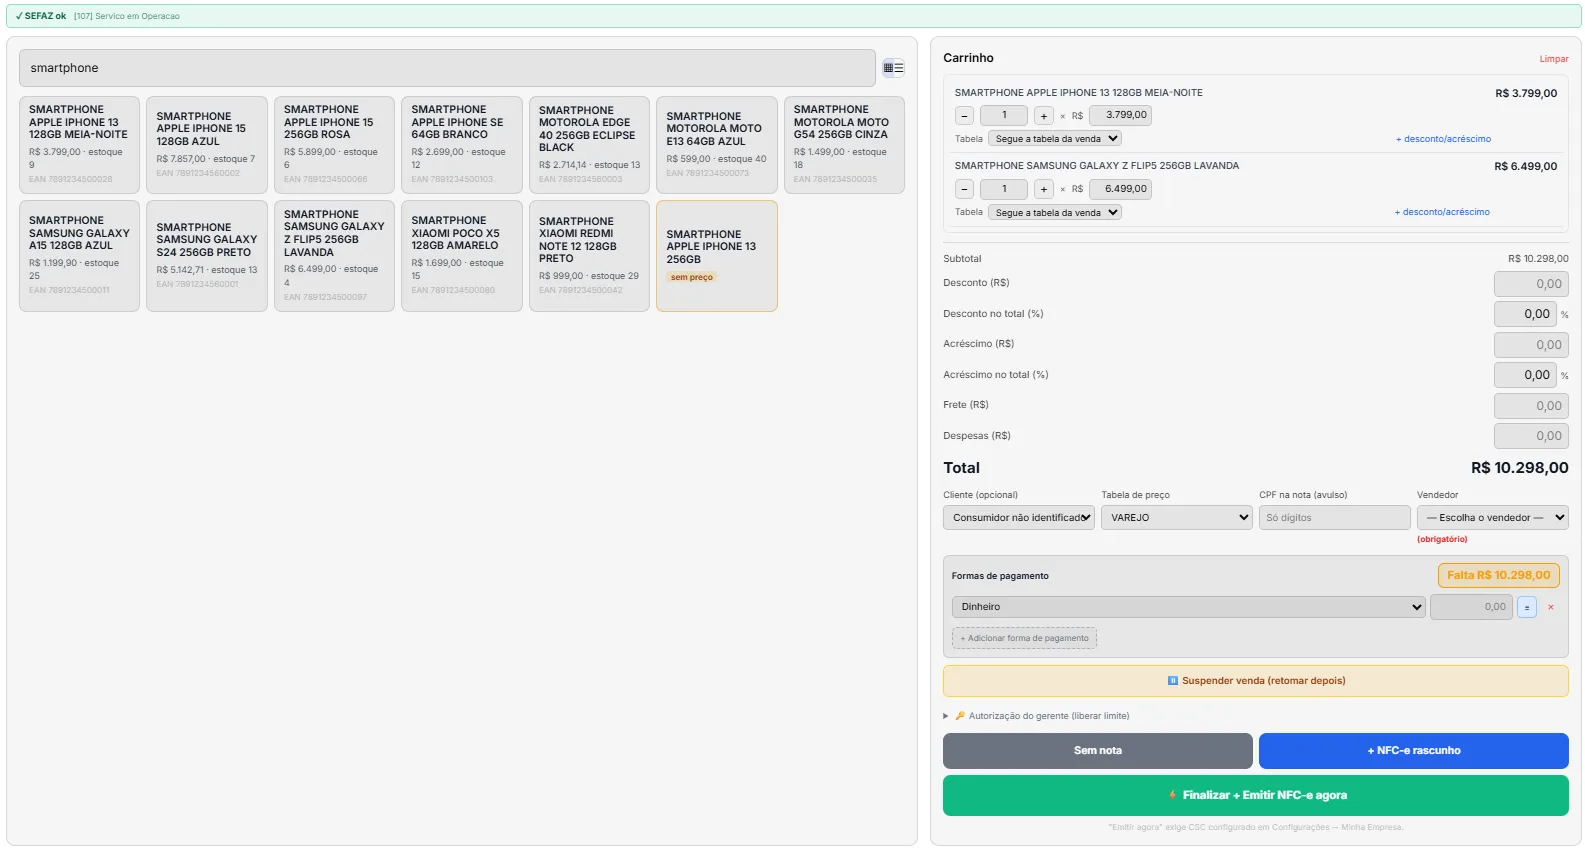Click the iPhone 13 unit price field 3.799,00
Image resolution: width=1585 pixels, height=849 pixels.
coord(1120,116)
